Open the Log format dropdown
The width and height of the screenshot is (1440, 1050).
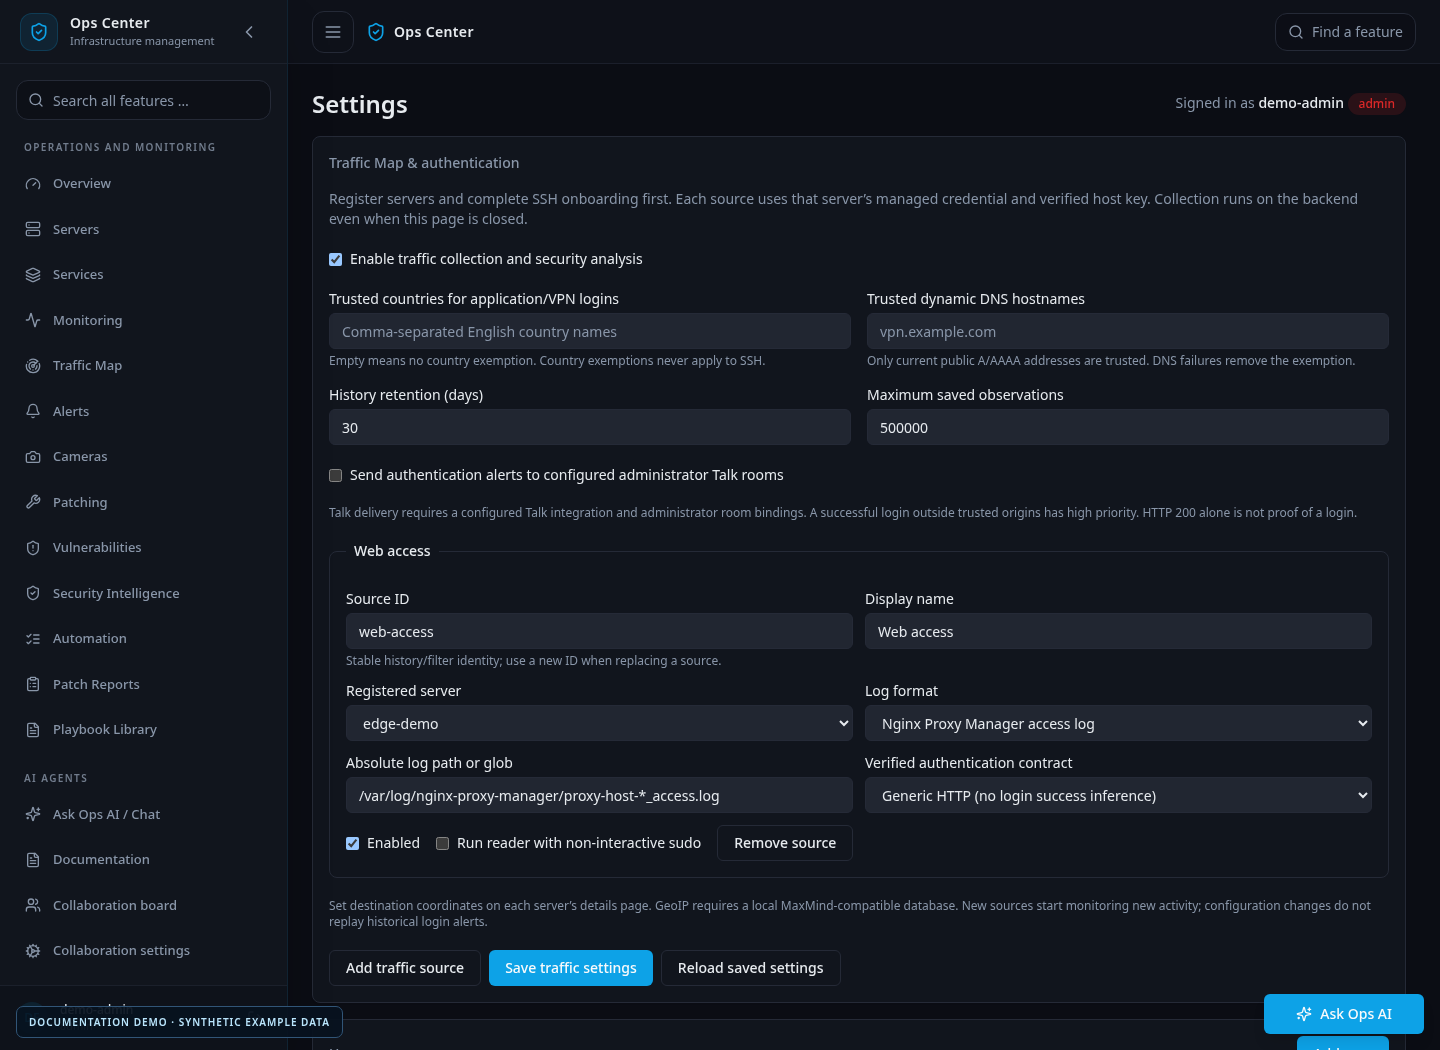pyautogui.click(x=1118, y=724)
